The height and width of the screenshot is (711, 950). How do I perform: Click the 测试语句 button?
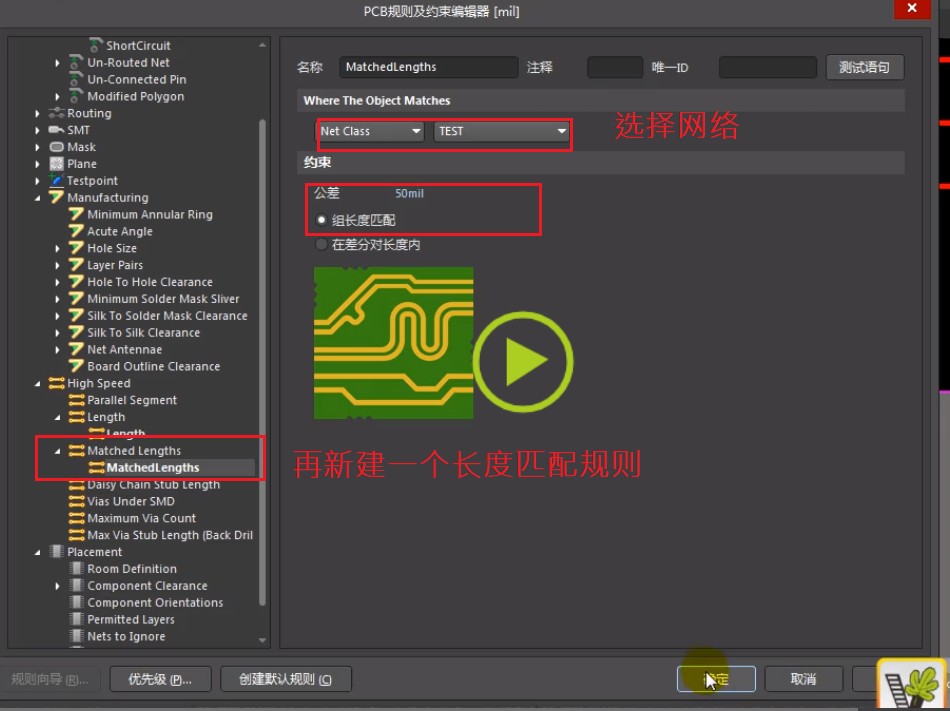click(x=866, y=67)
